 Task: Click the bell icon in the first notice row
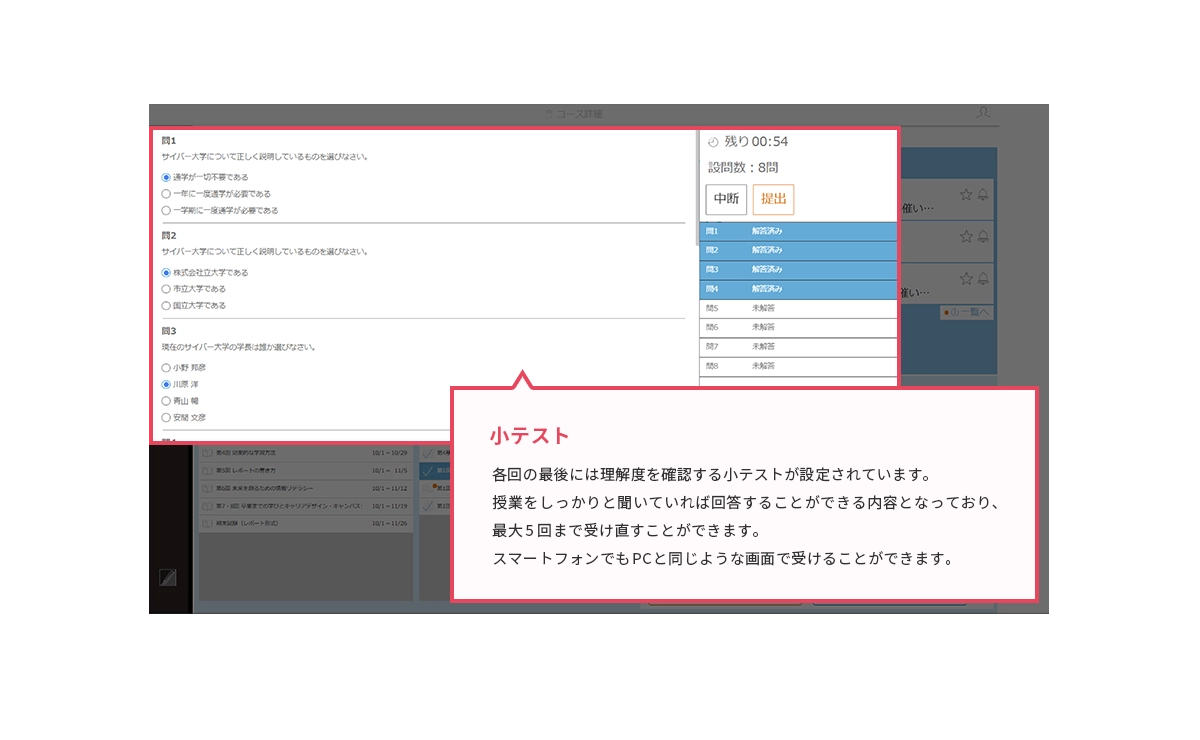(983, 194)
